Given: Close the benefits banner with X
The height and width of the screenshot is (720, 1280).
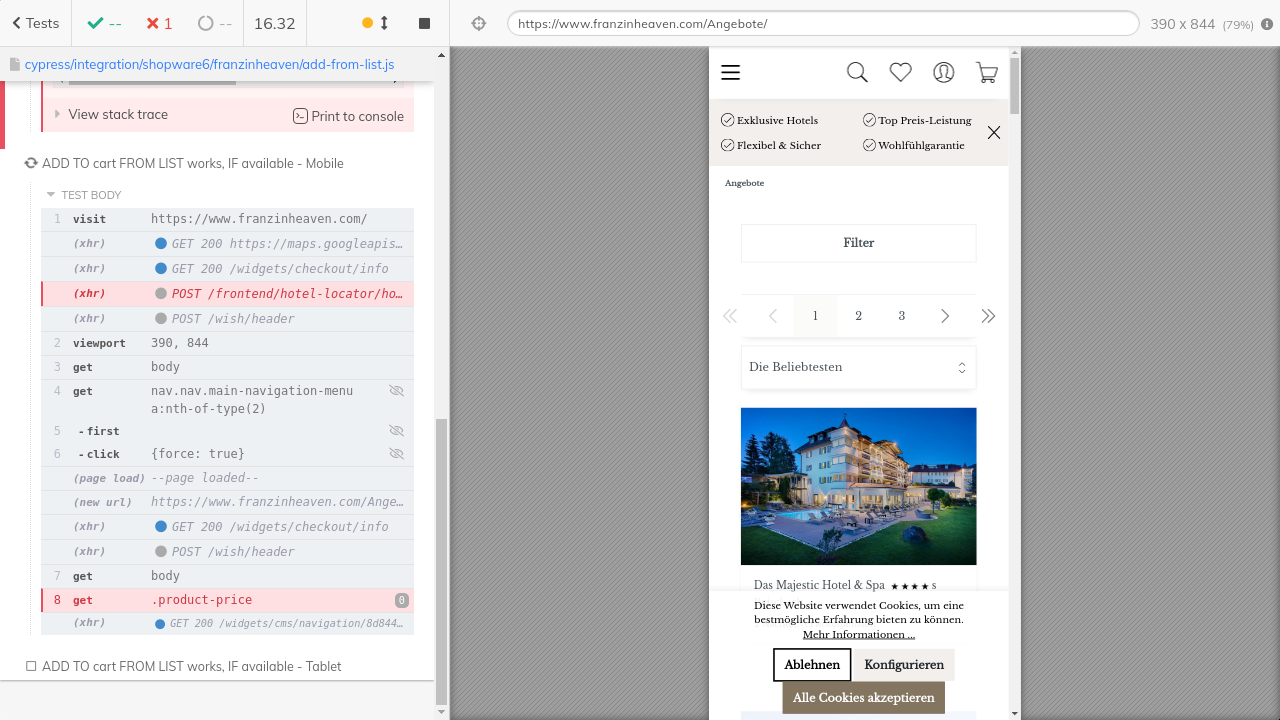Looking at the screenshot, I should [x=994, y=132].
